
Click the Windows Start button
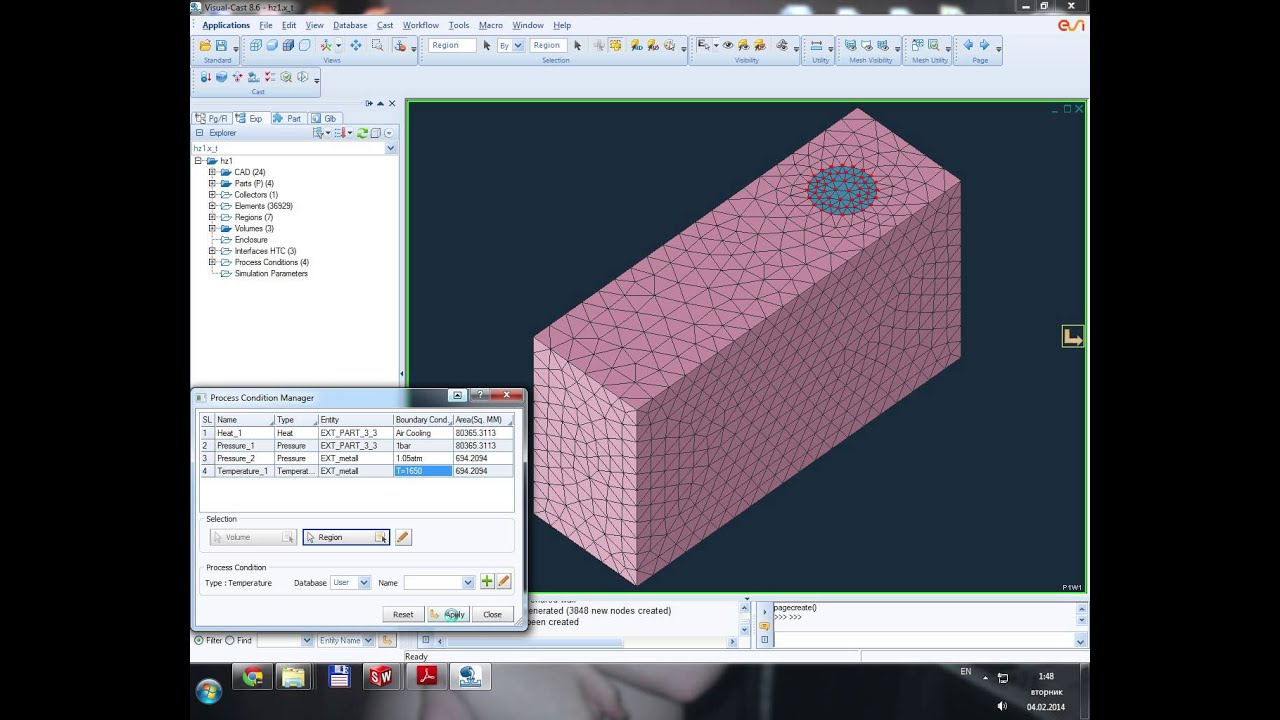(209, 691)
